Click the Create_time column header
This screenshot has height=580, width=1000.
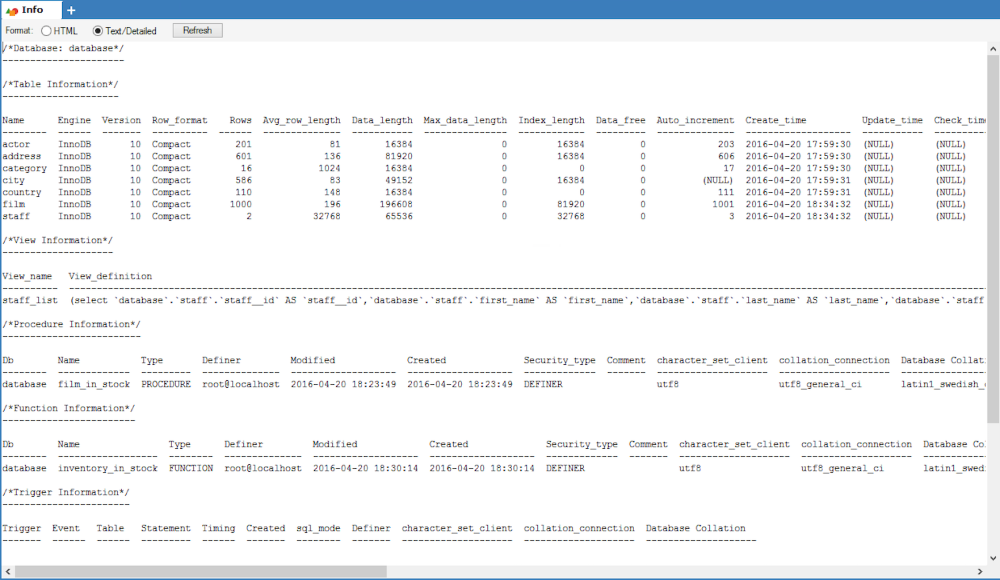(x=776, y=120)
